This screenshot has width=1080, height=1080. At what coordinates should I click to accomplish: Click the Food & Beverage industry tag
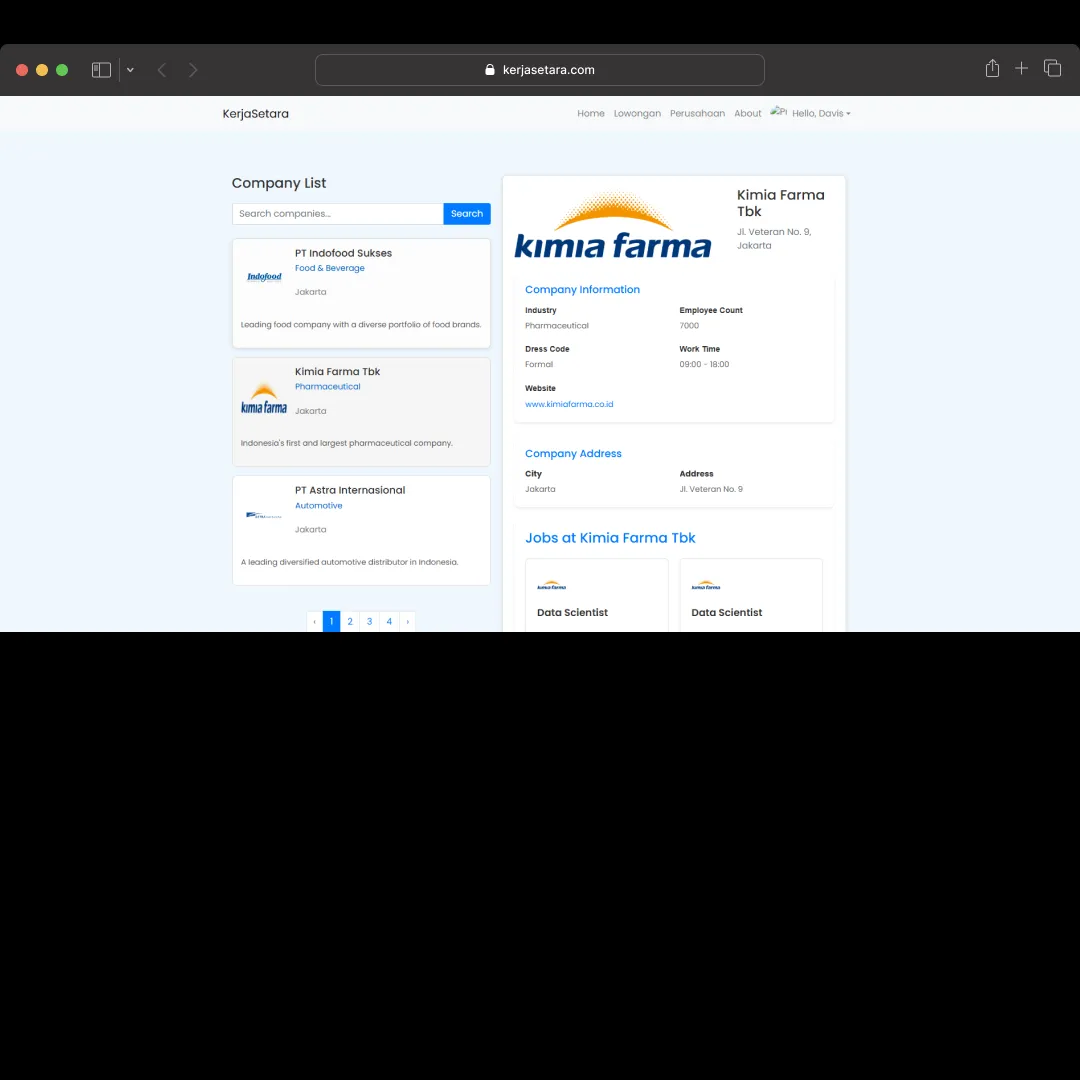pyautogui.click(x=329, y=268)
